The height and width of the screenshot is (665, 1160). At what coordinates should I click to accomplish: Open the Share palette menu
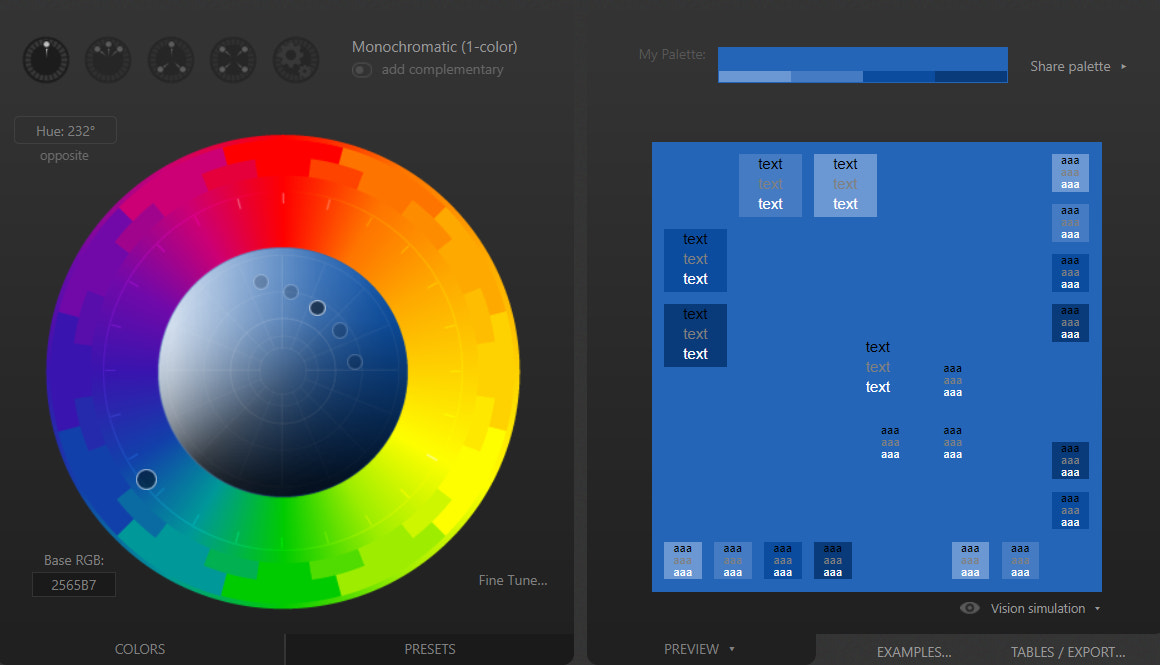tap(1070, 67)
